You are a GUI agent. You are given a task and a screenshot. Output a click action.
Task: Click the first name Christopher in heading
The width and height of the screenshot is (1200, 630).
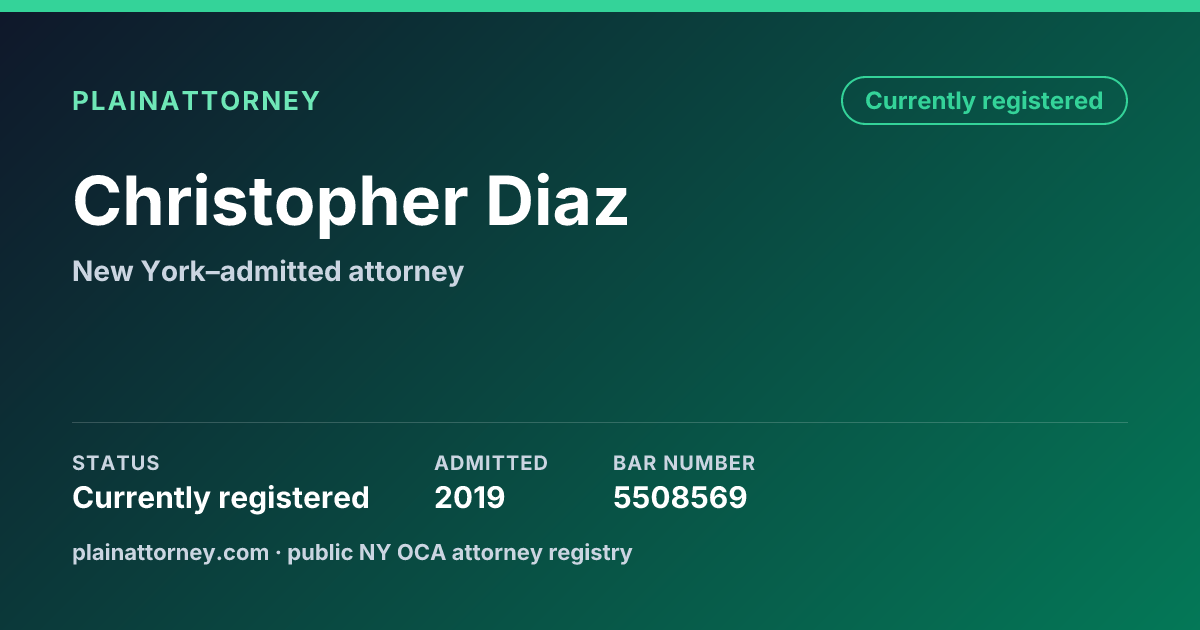point(270,202)
